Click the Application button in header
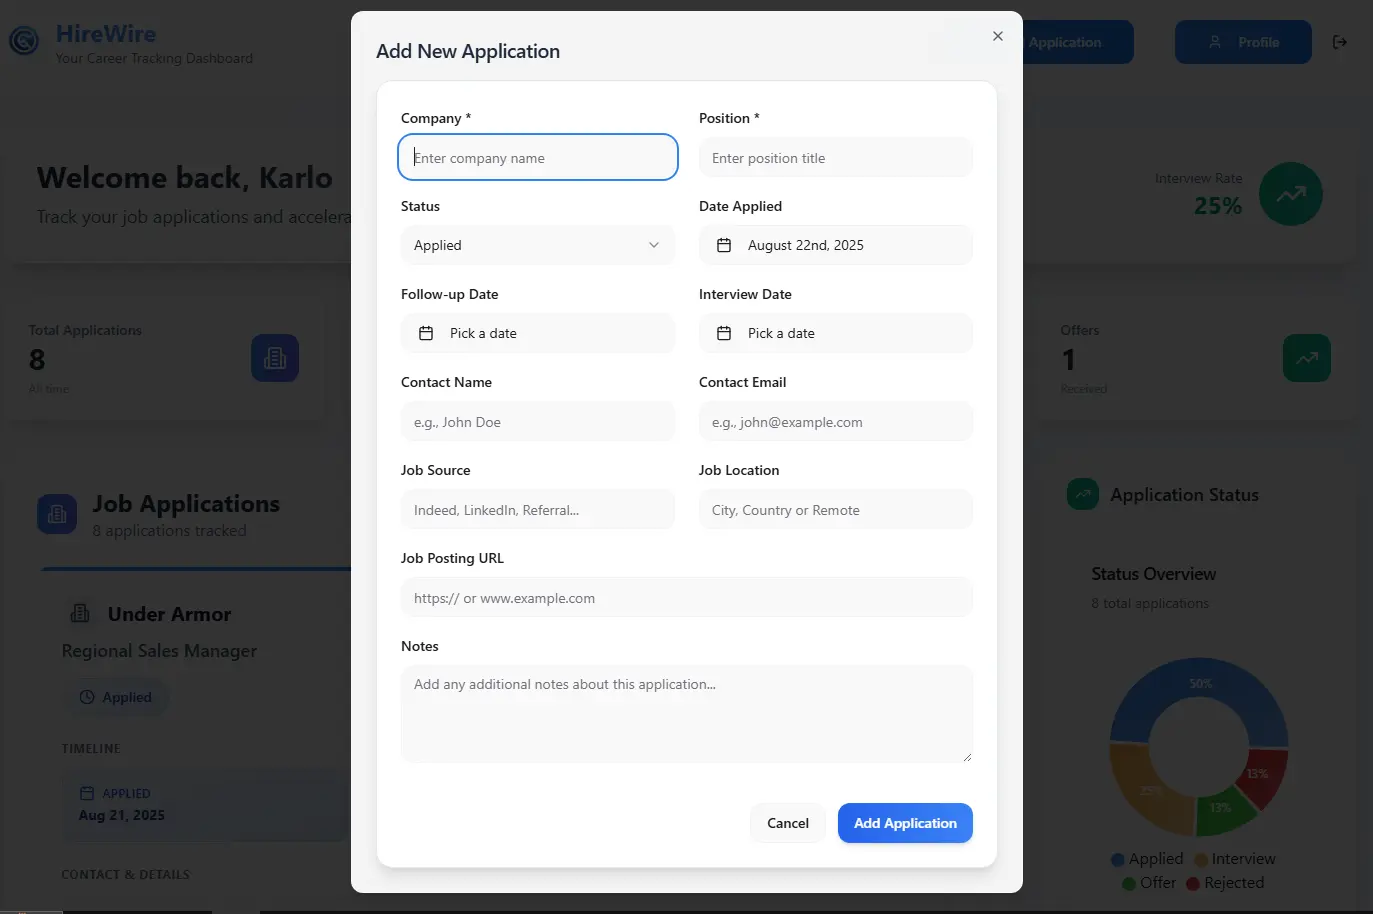 click(x=1078, y=42)
